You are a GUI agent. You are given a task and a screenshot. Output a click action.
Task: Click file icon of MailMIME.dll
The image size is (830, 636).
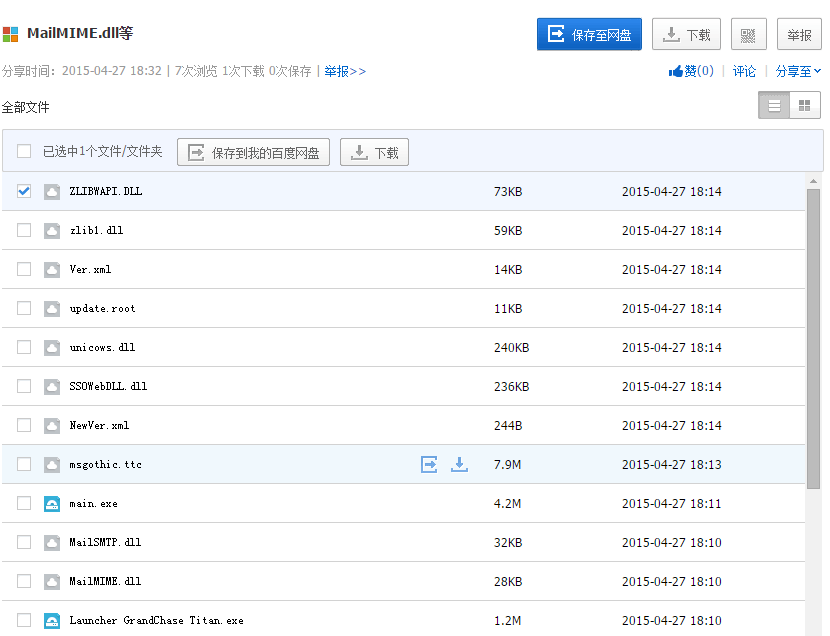(x=52, y=582)
